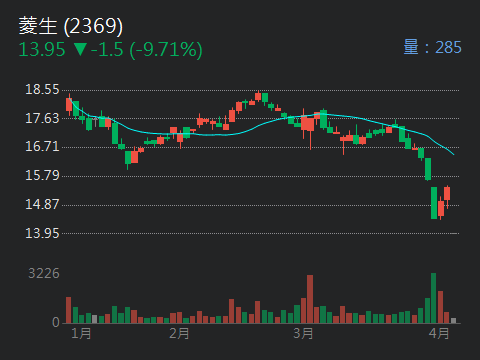Click the volume label 量：285
480x360 pixels.
432,47
